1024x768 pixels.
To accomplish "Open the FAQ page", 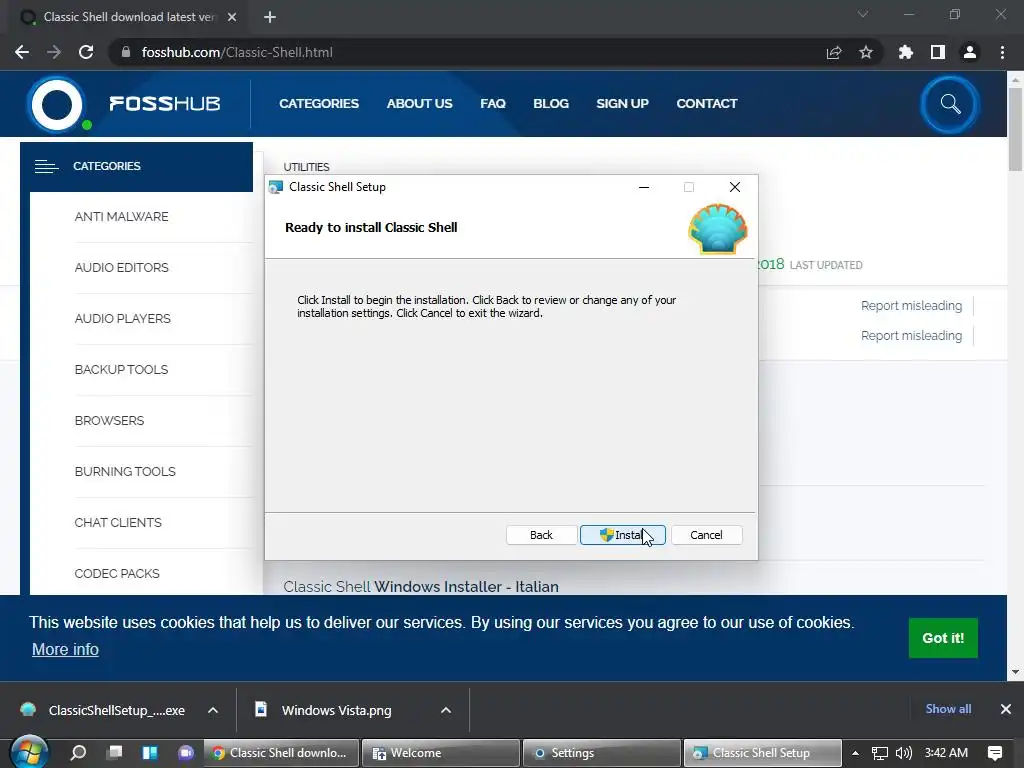I will click(x=492, y=103).
